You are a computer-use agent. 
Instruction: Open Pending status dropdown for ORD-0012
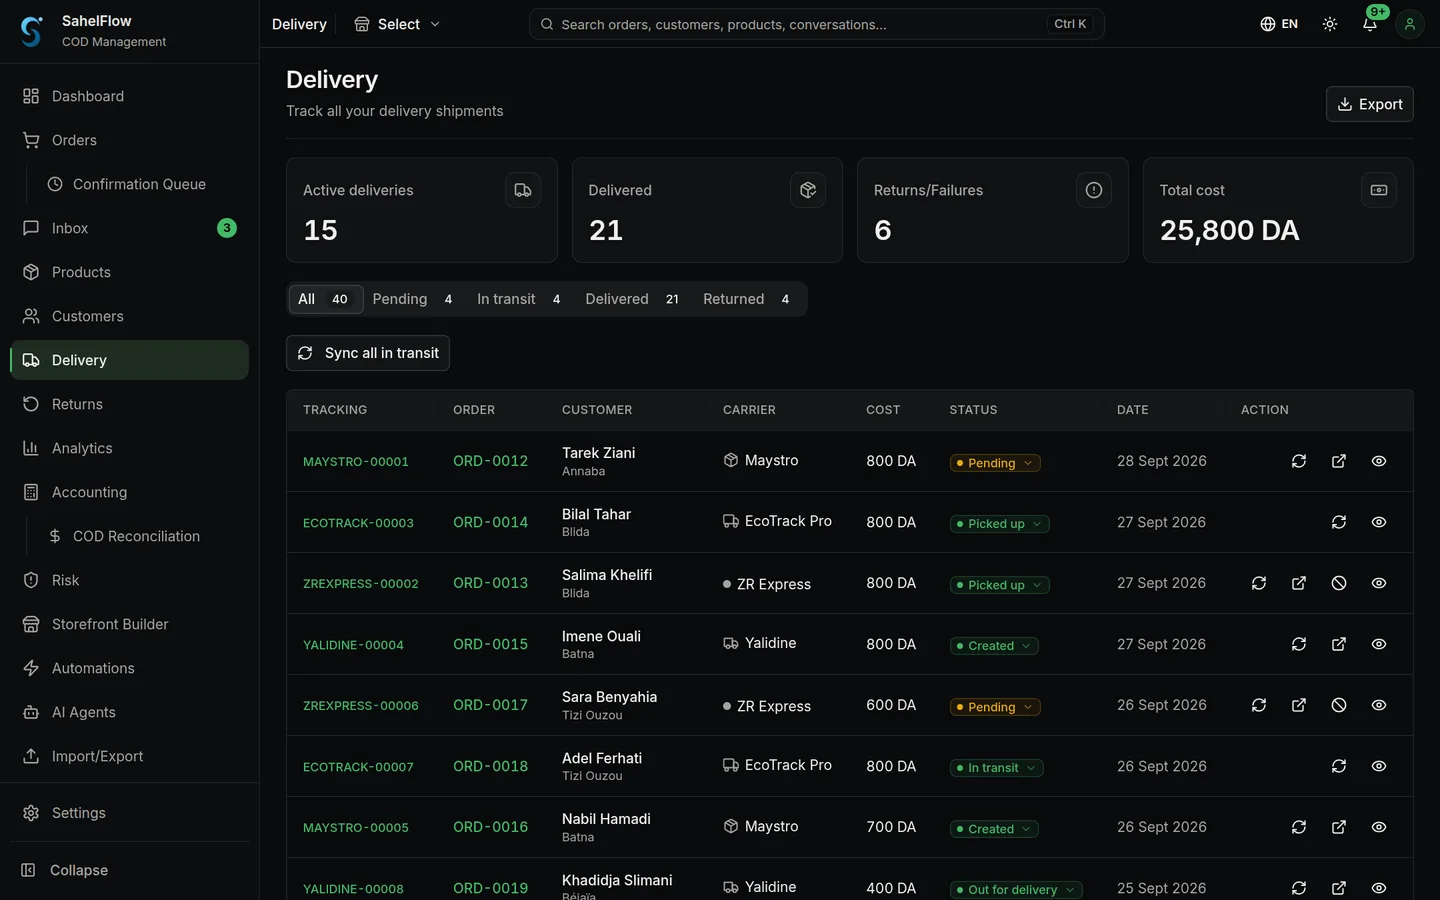pyautogui.click(x=994, y=463)
